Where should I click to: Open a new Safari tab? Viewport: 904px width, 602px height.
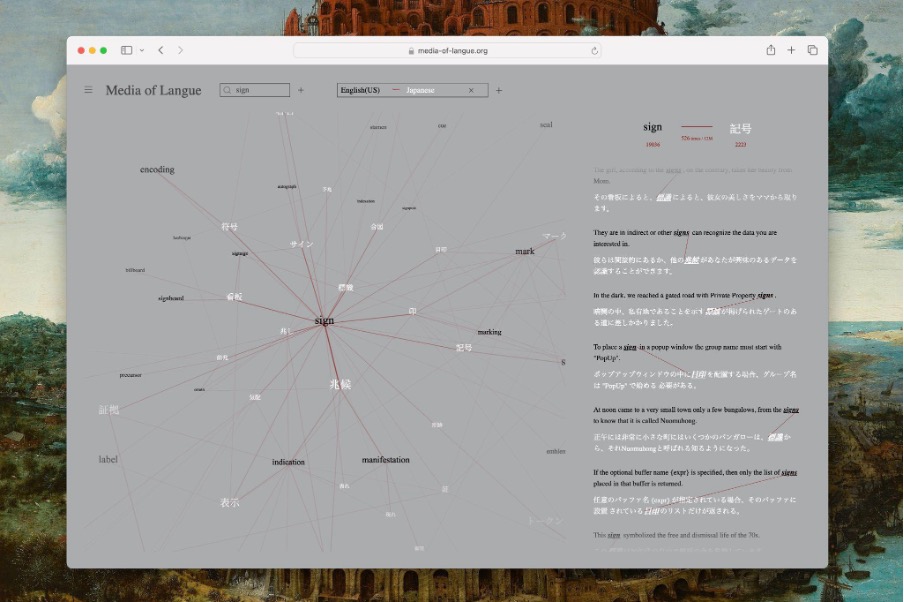791,50
